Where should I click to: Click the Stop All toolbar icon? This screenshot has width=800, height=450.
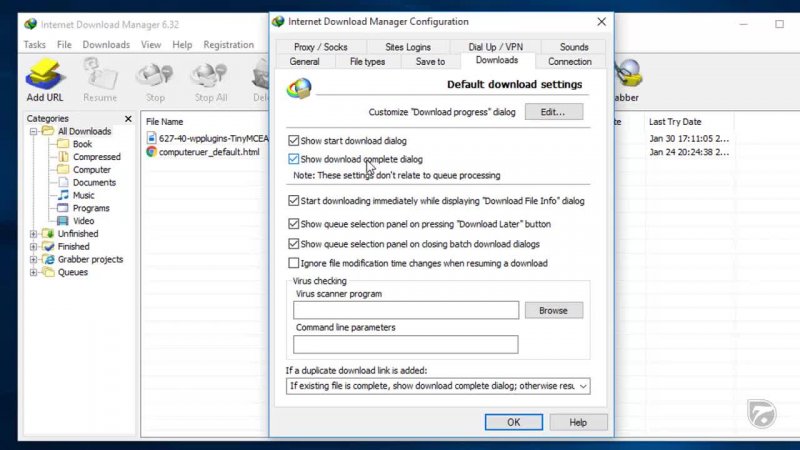(210, 76)
